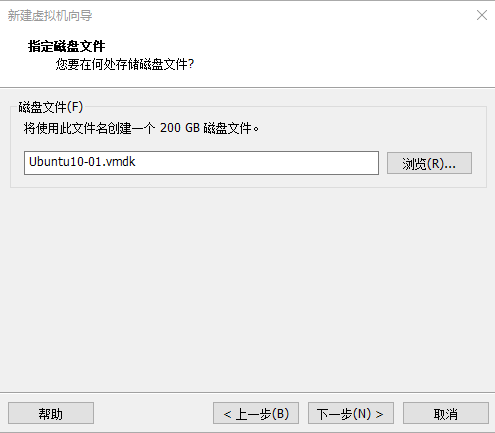Place cursor after .vmdk in filename field
Viewport: 495px width, 433px height.
tap(136, 162)
